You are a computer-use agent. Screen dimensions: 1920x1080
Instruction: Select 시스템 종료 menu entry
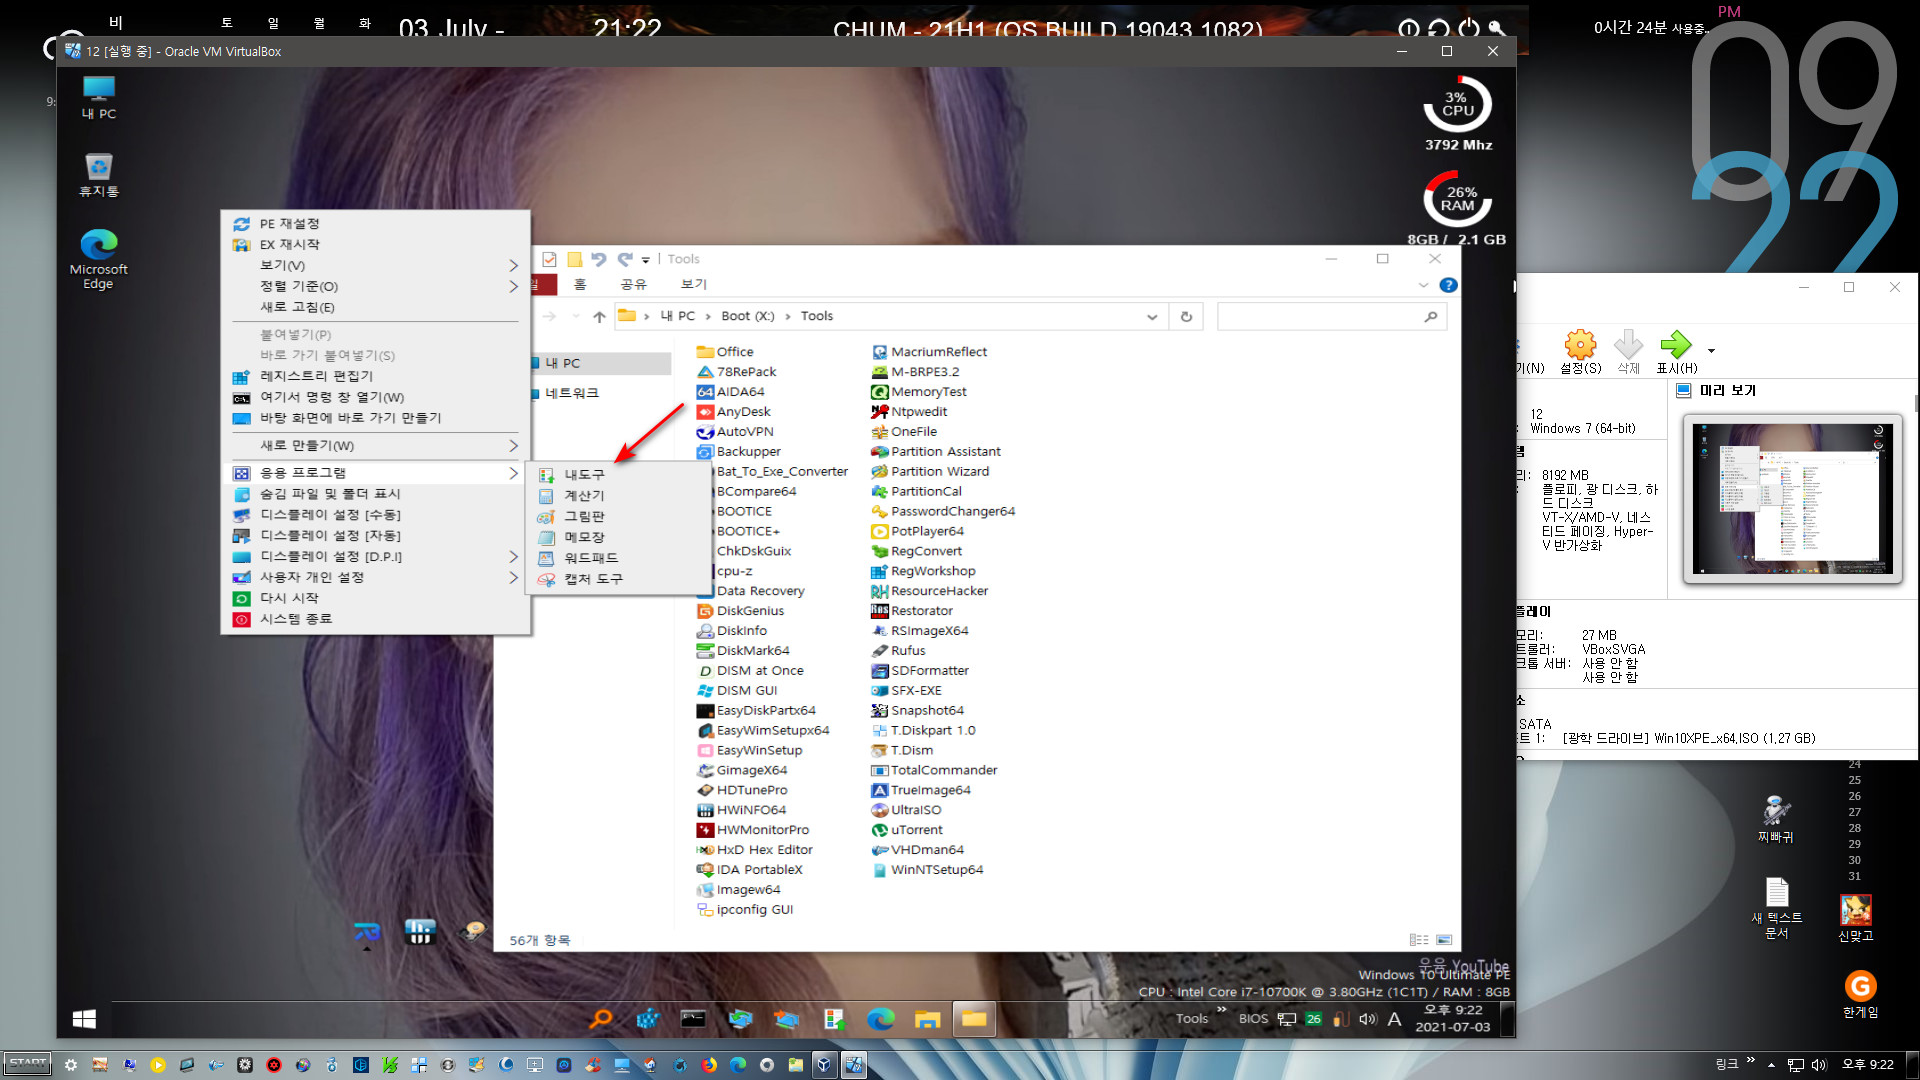(x=376, y=619)
